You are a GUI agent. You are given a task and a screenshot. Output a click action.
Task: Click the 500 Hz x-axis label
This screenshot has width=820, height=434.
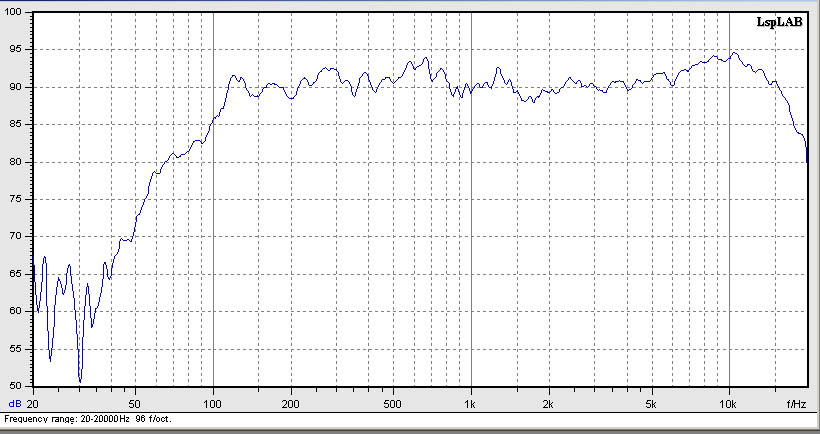point(393,404)
